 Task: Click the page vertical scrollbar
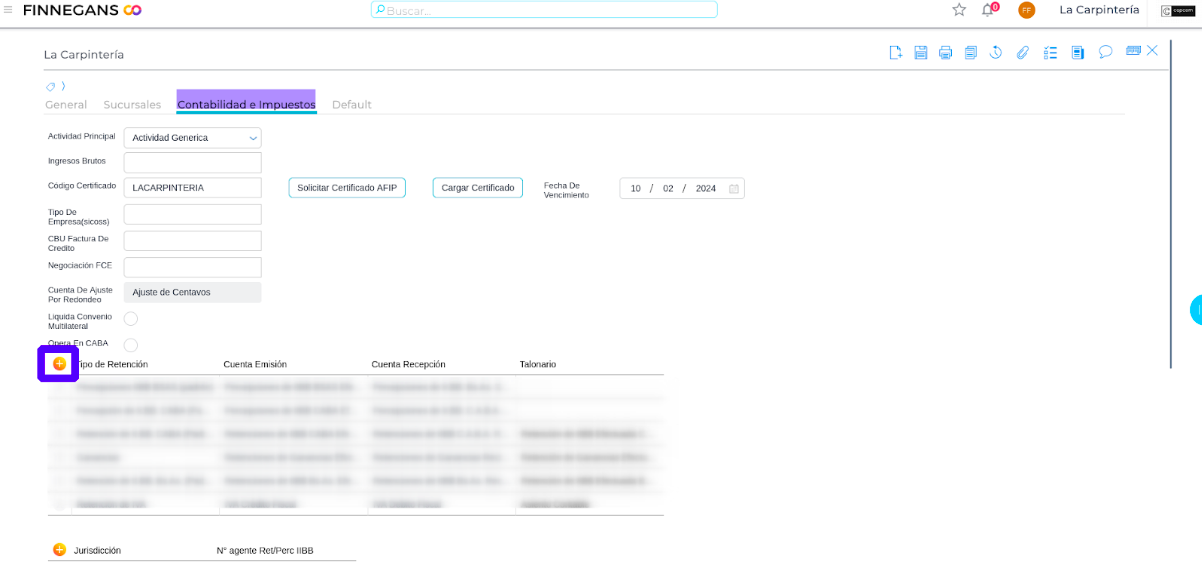[1170, 204]
